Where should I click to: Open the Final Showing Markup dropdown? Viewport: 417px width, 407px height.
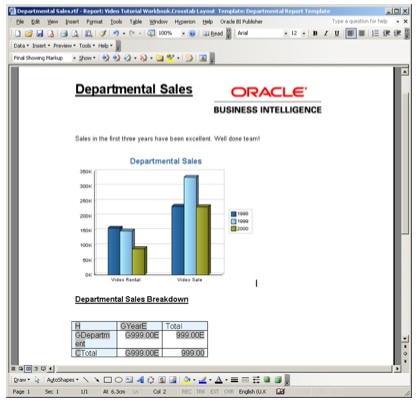[74, 58]
